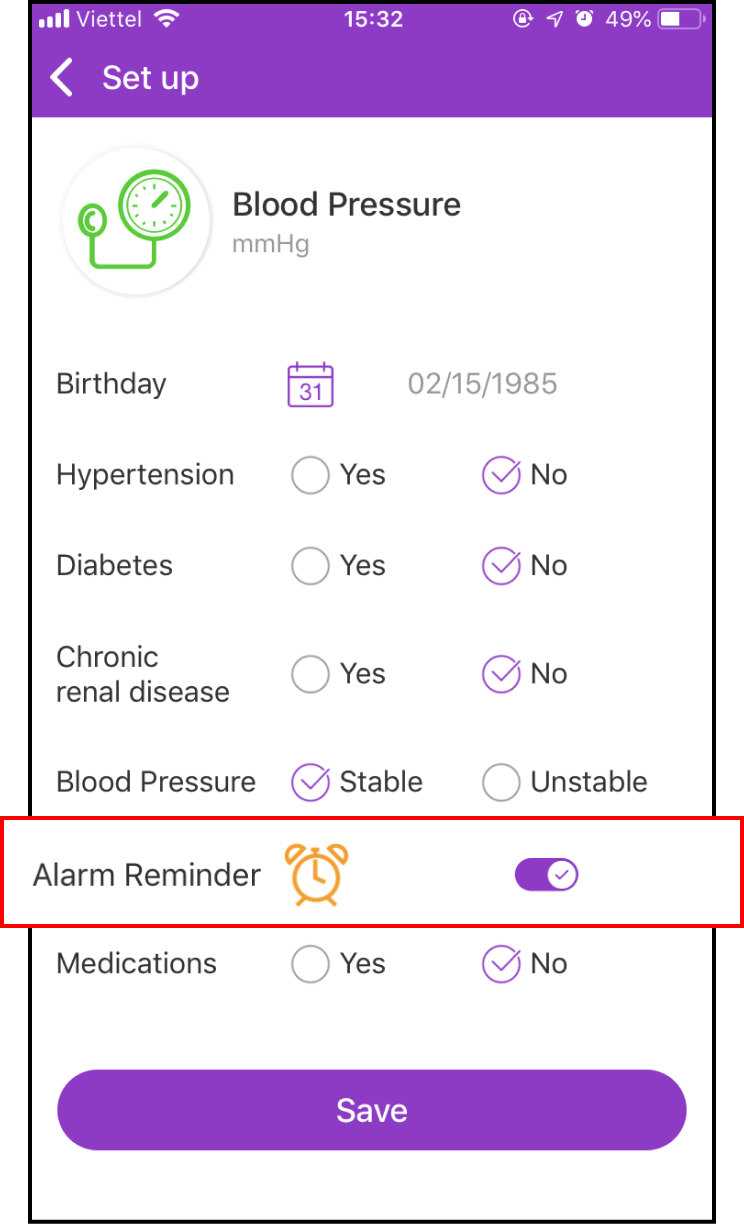744x1224 pixels.
Task: Tap the Wi-Fi icon in status bar
Action: coord(167,19)
